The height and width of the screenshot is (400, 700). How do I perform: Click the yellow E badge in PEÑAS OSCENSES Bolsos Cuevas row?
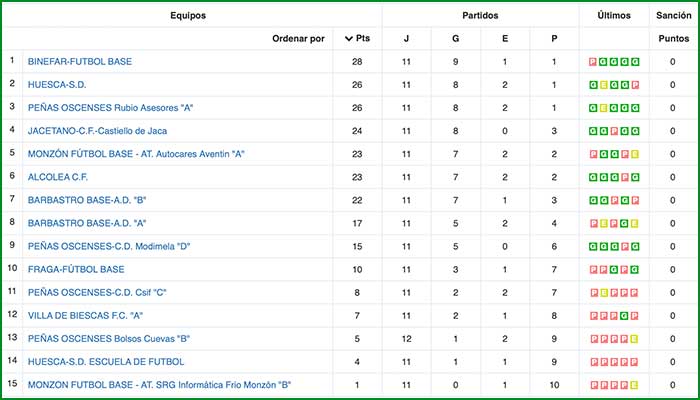point(634,339)
